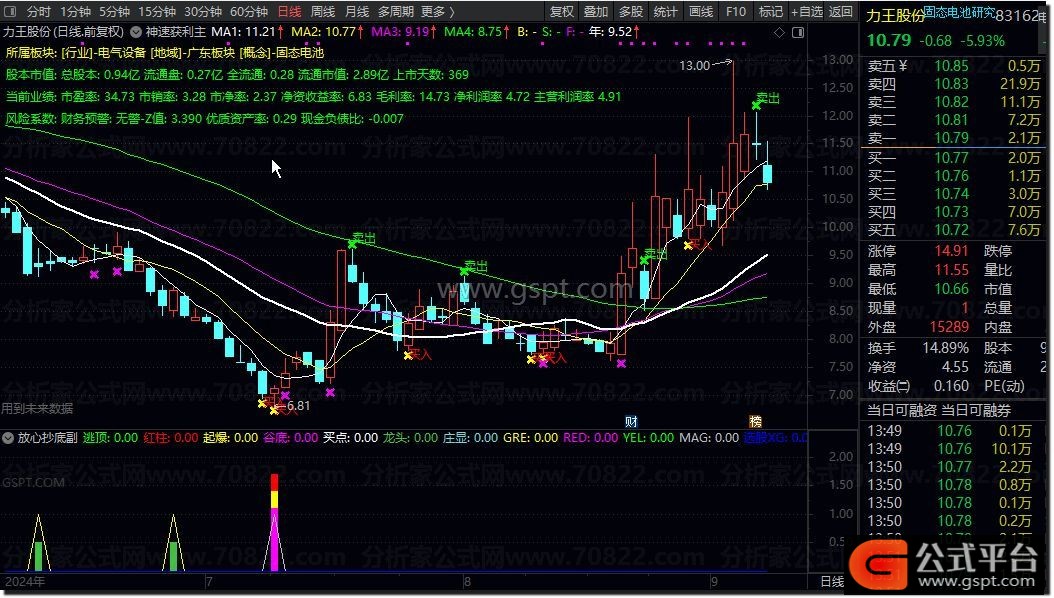Open the 多周期 multi-period view
This screenshot has width=1054, height=598.
pyautogui.click(x=395, y=11)
